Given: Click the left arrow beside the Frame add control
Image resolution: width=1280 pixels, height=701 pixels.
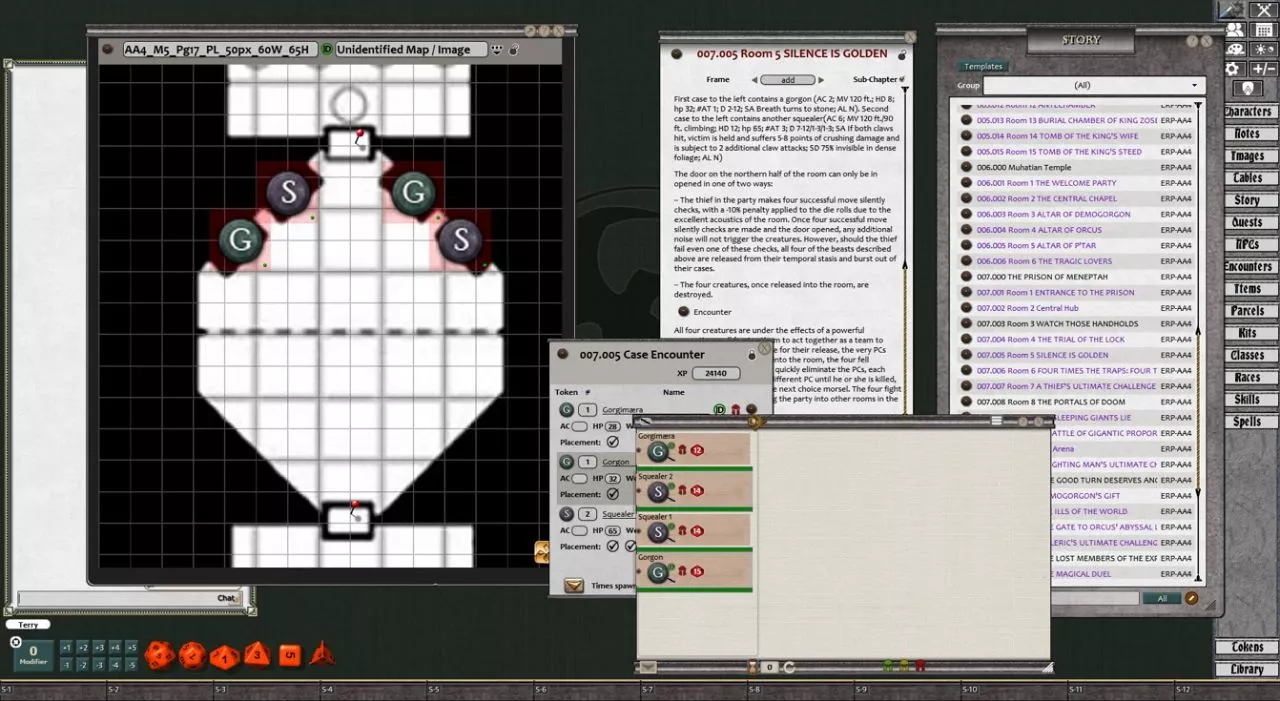Looking at the screenshot, I should (x=754, y=79).
